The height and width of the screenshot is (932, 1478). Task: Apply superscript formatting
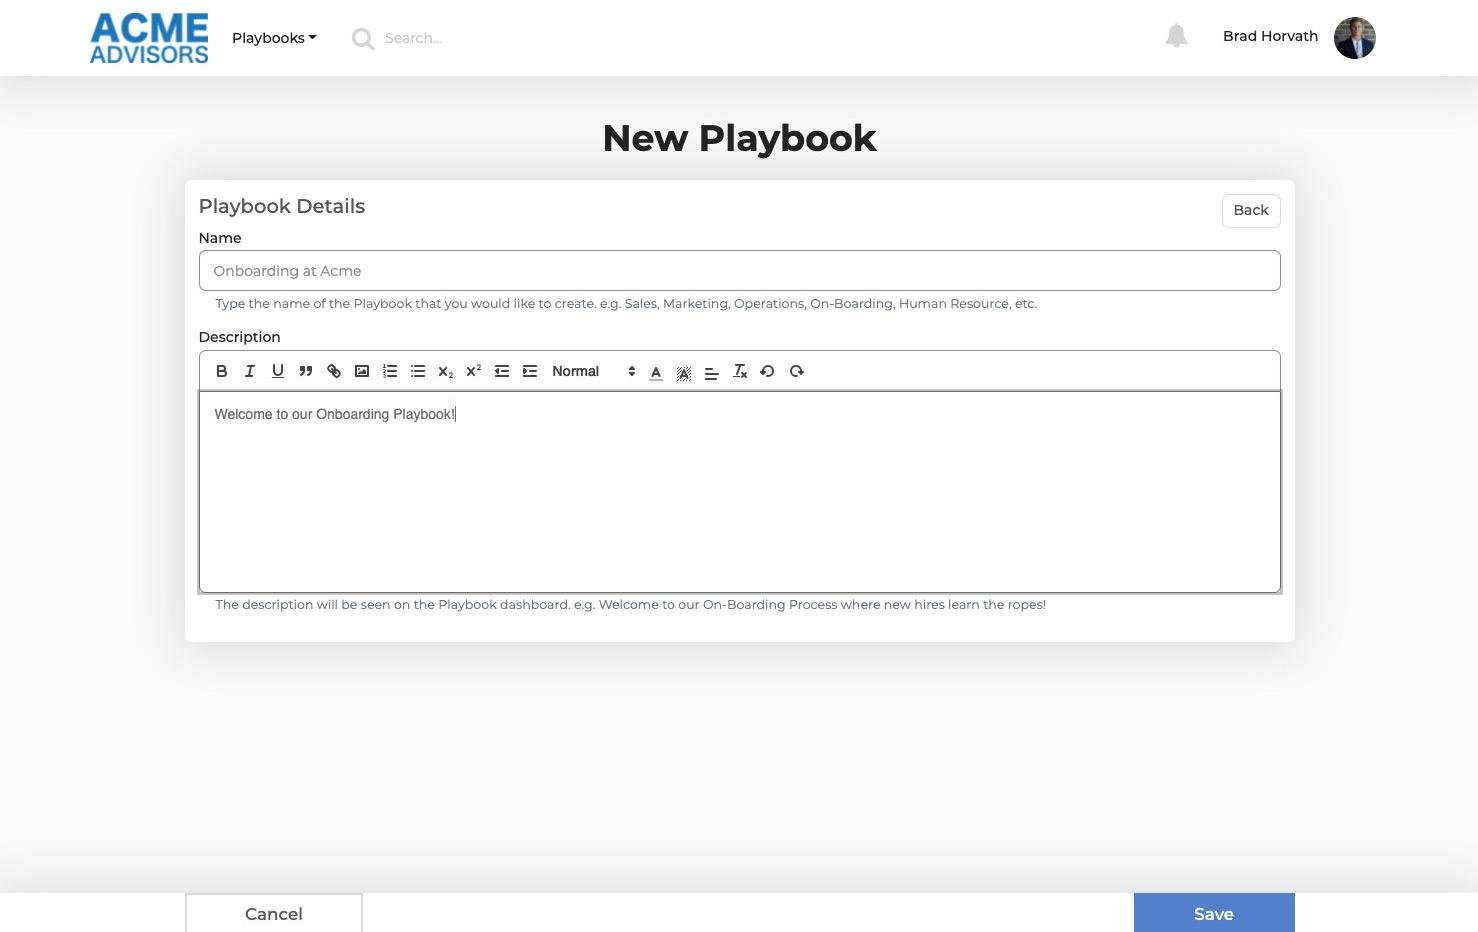coord(474,371)
